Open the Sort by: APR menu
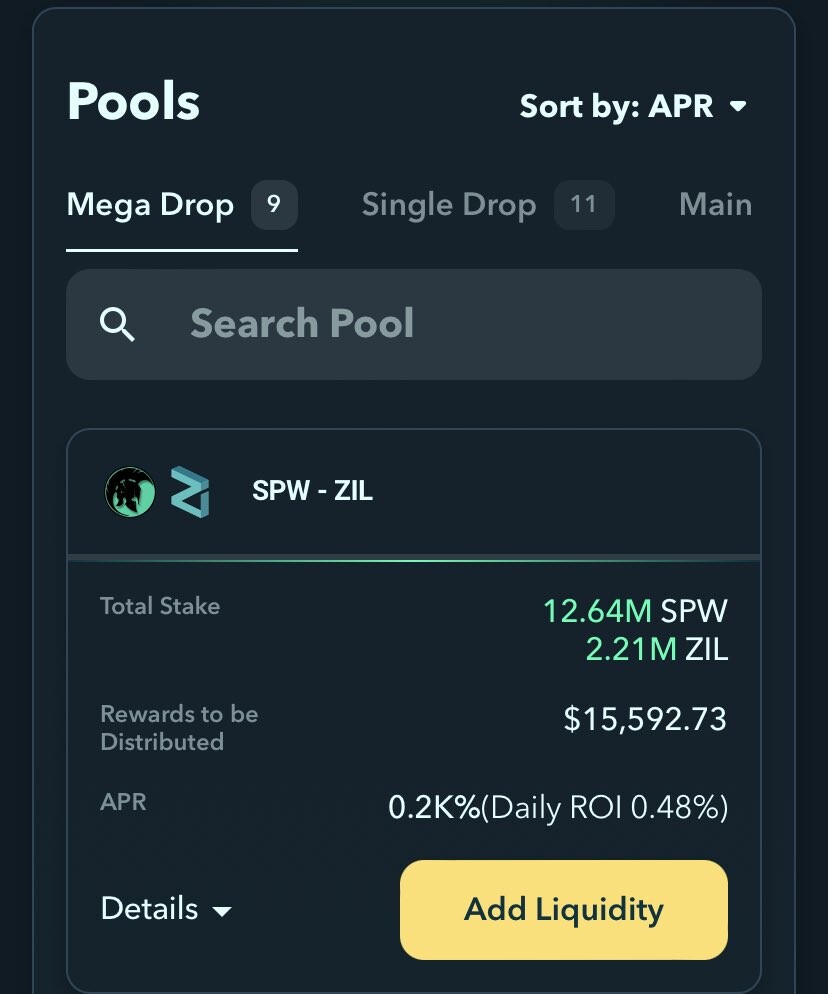828x994 pixels. click(x=633, y=106)
